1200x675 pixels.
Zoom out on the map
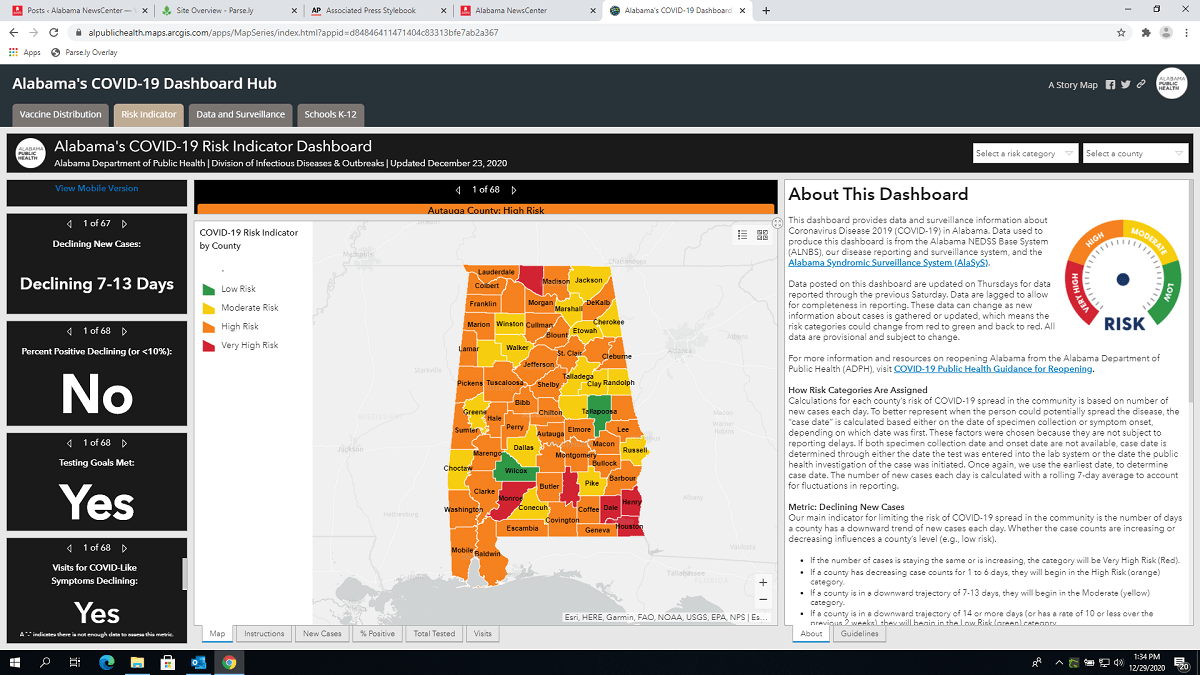pyautogui.click(x=763, y=599)
